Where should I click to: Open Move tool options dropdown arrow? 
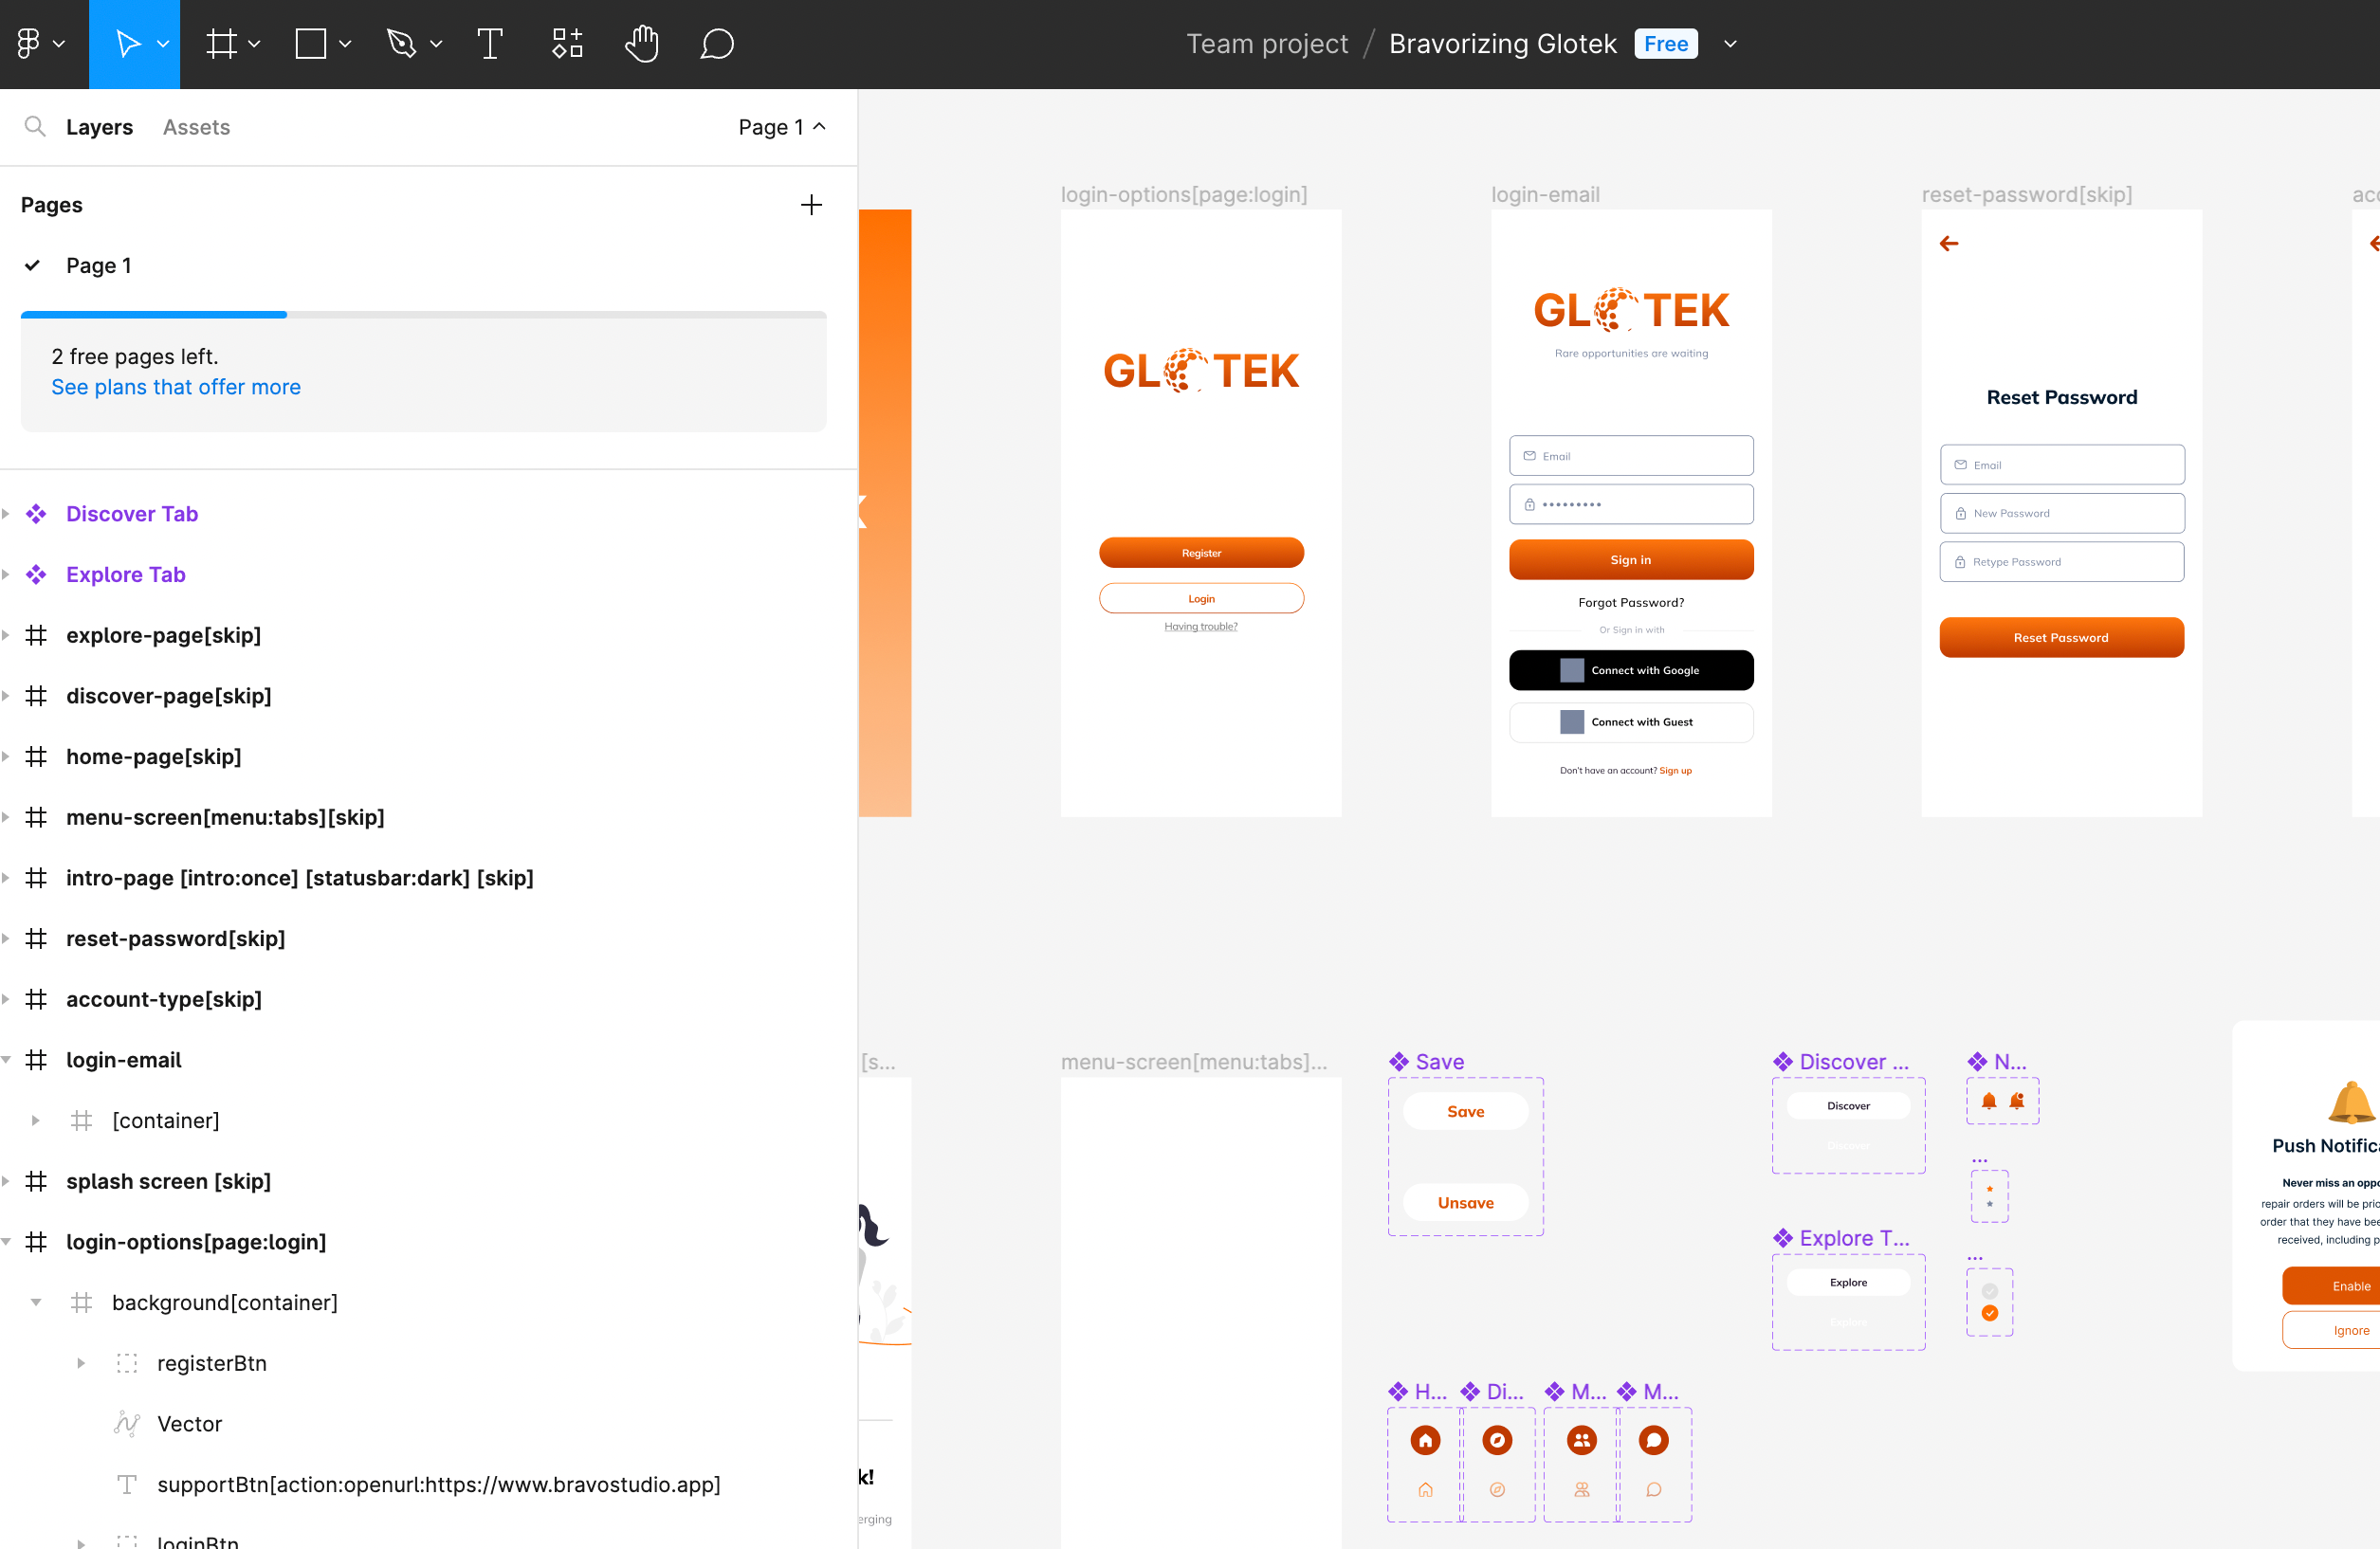point(163,44)
